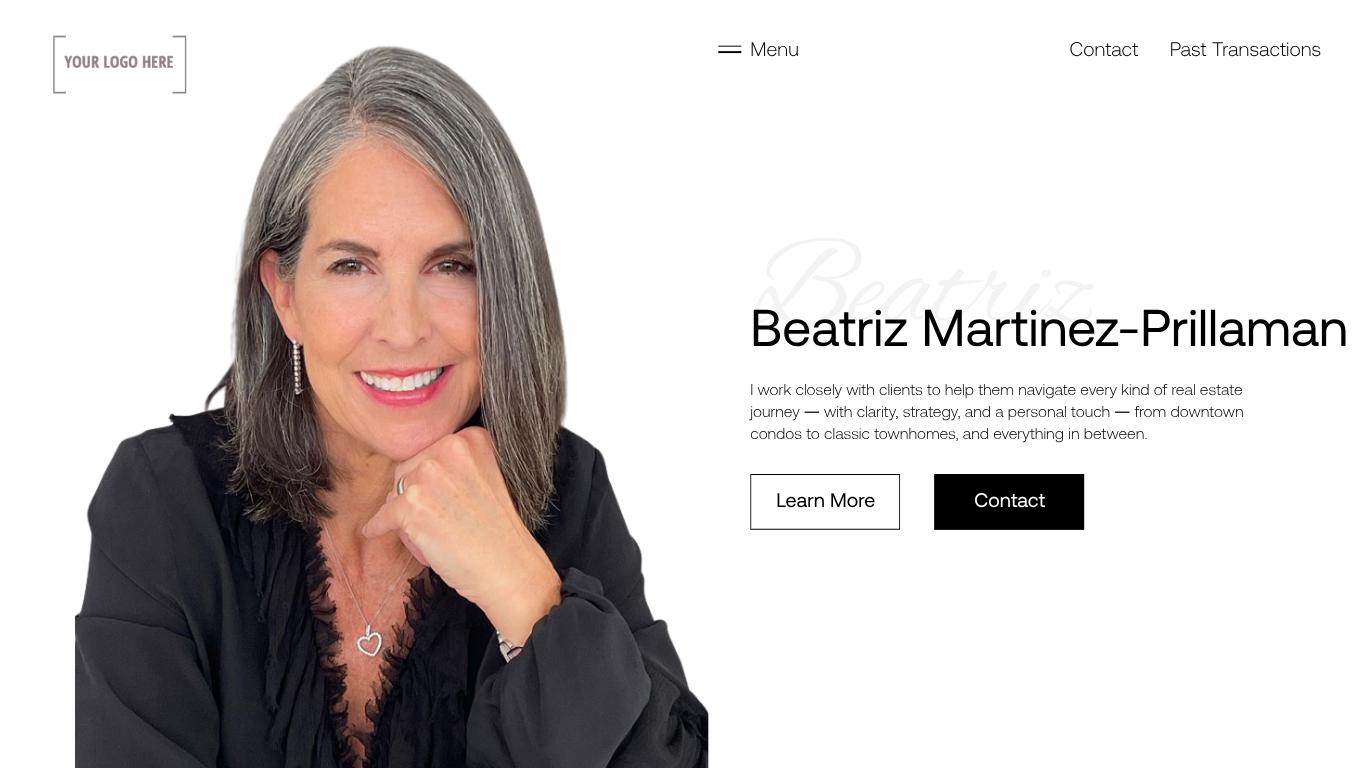Select the Beatriz Martinez-Prillaman heading
The height and width of the screenshot is (768, 1366).
point(1049,329)
